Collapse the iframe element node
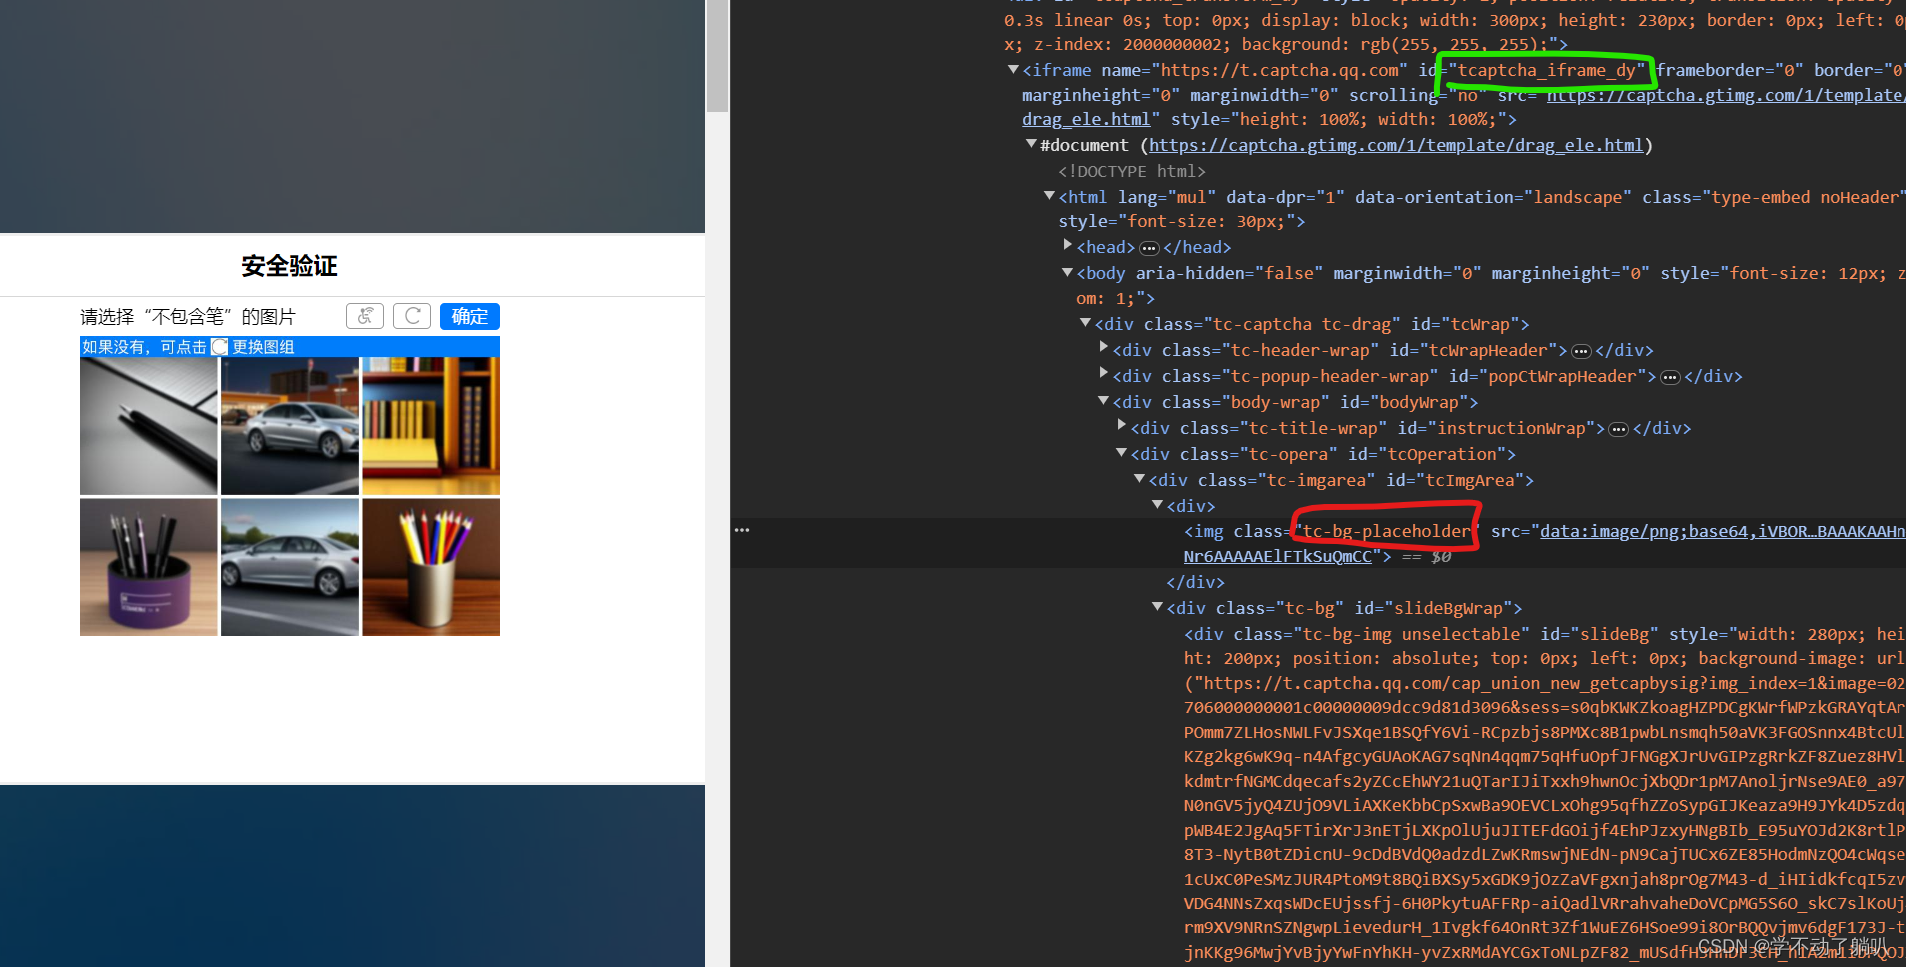 (1013, 70)
